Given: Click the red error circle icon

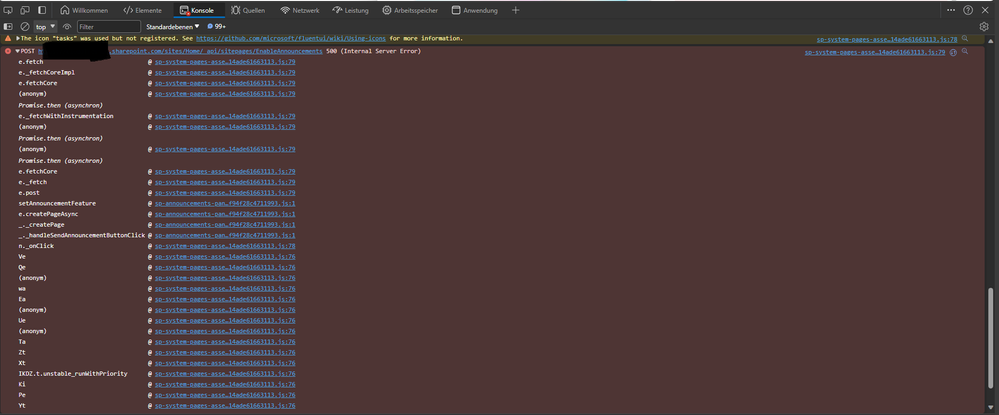Looking at the screenshot, I should [8, 51].
